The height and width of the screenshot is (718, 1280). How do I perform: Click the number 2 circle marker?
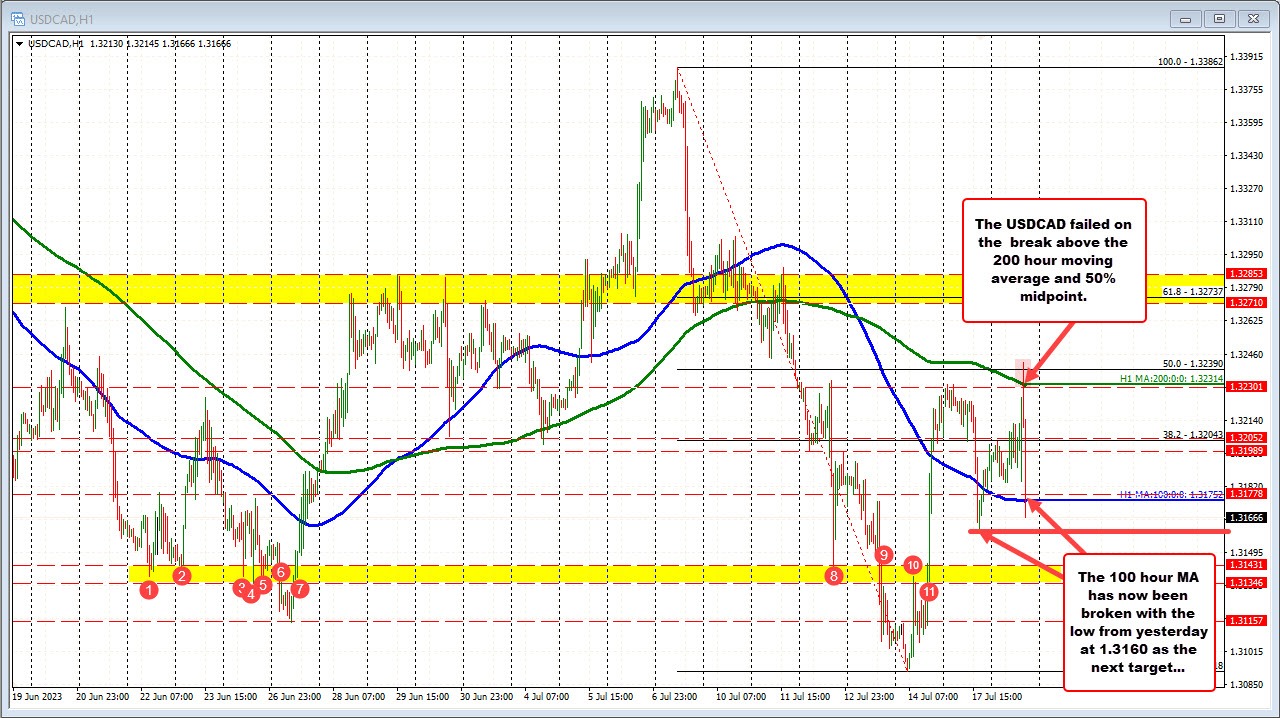click(x=182, y=575)
